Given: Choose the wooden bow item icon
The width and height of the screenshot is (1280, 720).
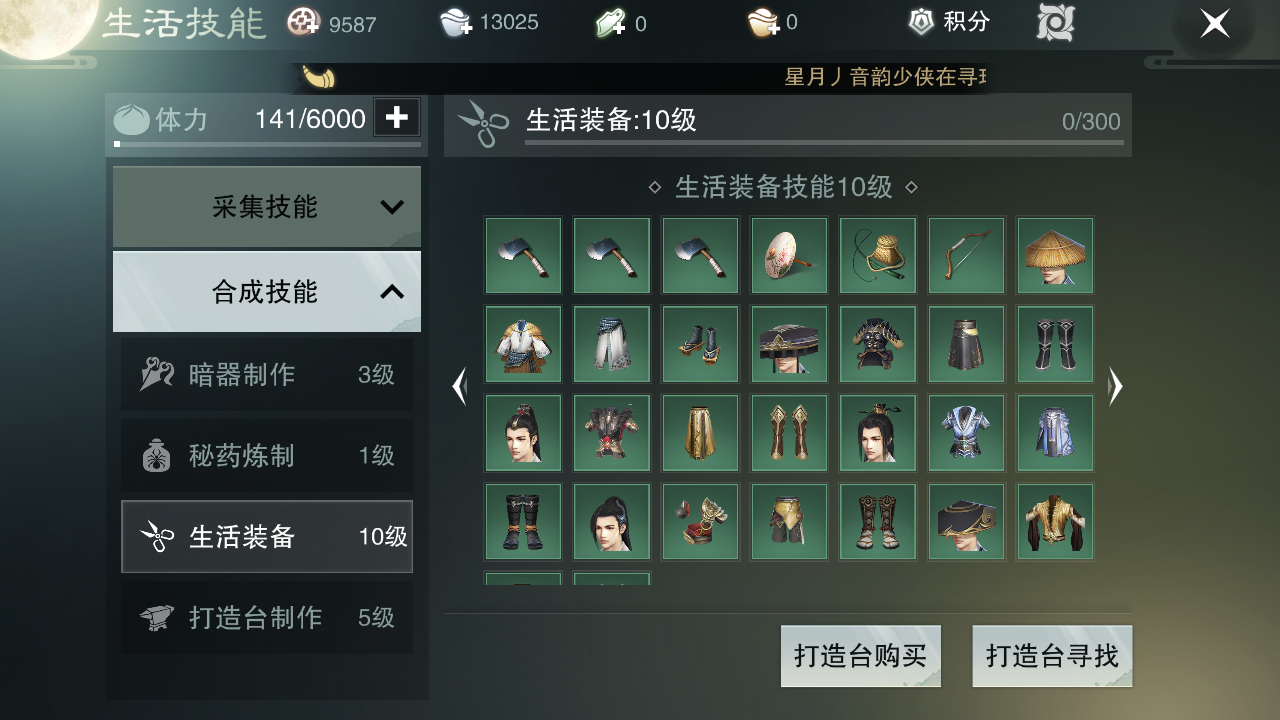Looking at the screenshot, I should pos(966,255).
